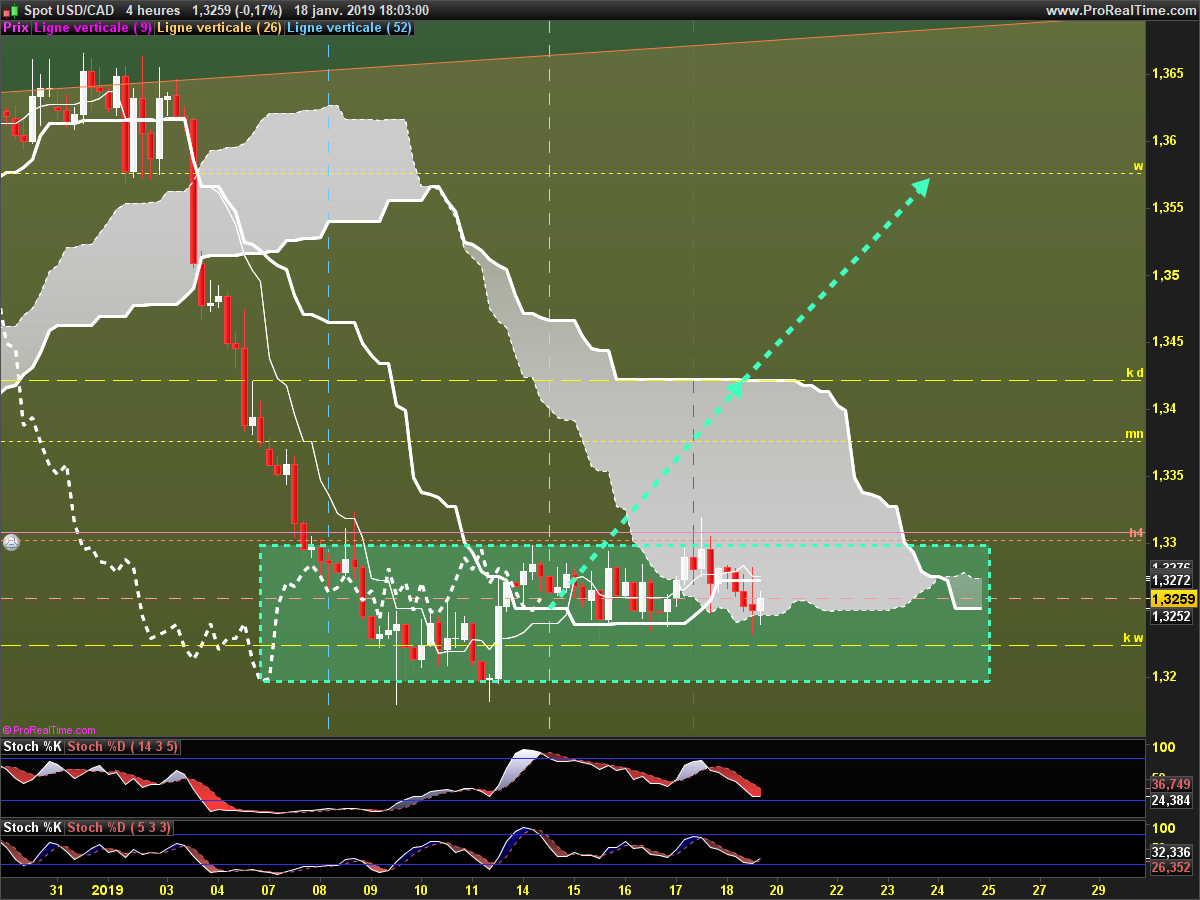The image size is (1200, 900).
Task: Click the 100 scale label in the 14 3 5 panel
Action: (x=1163, y=747)
